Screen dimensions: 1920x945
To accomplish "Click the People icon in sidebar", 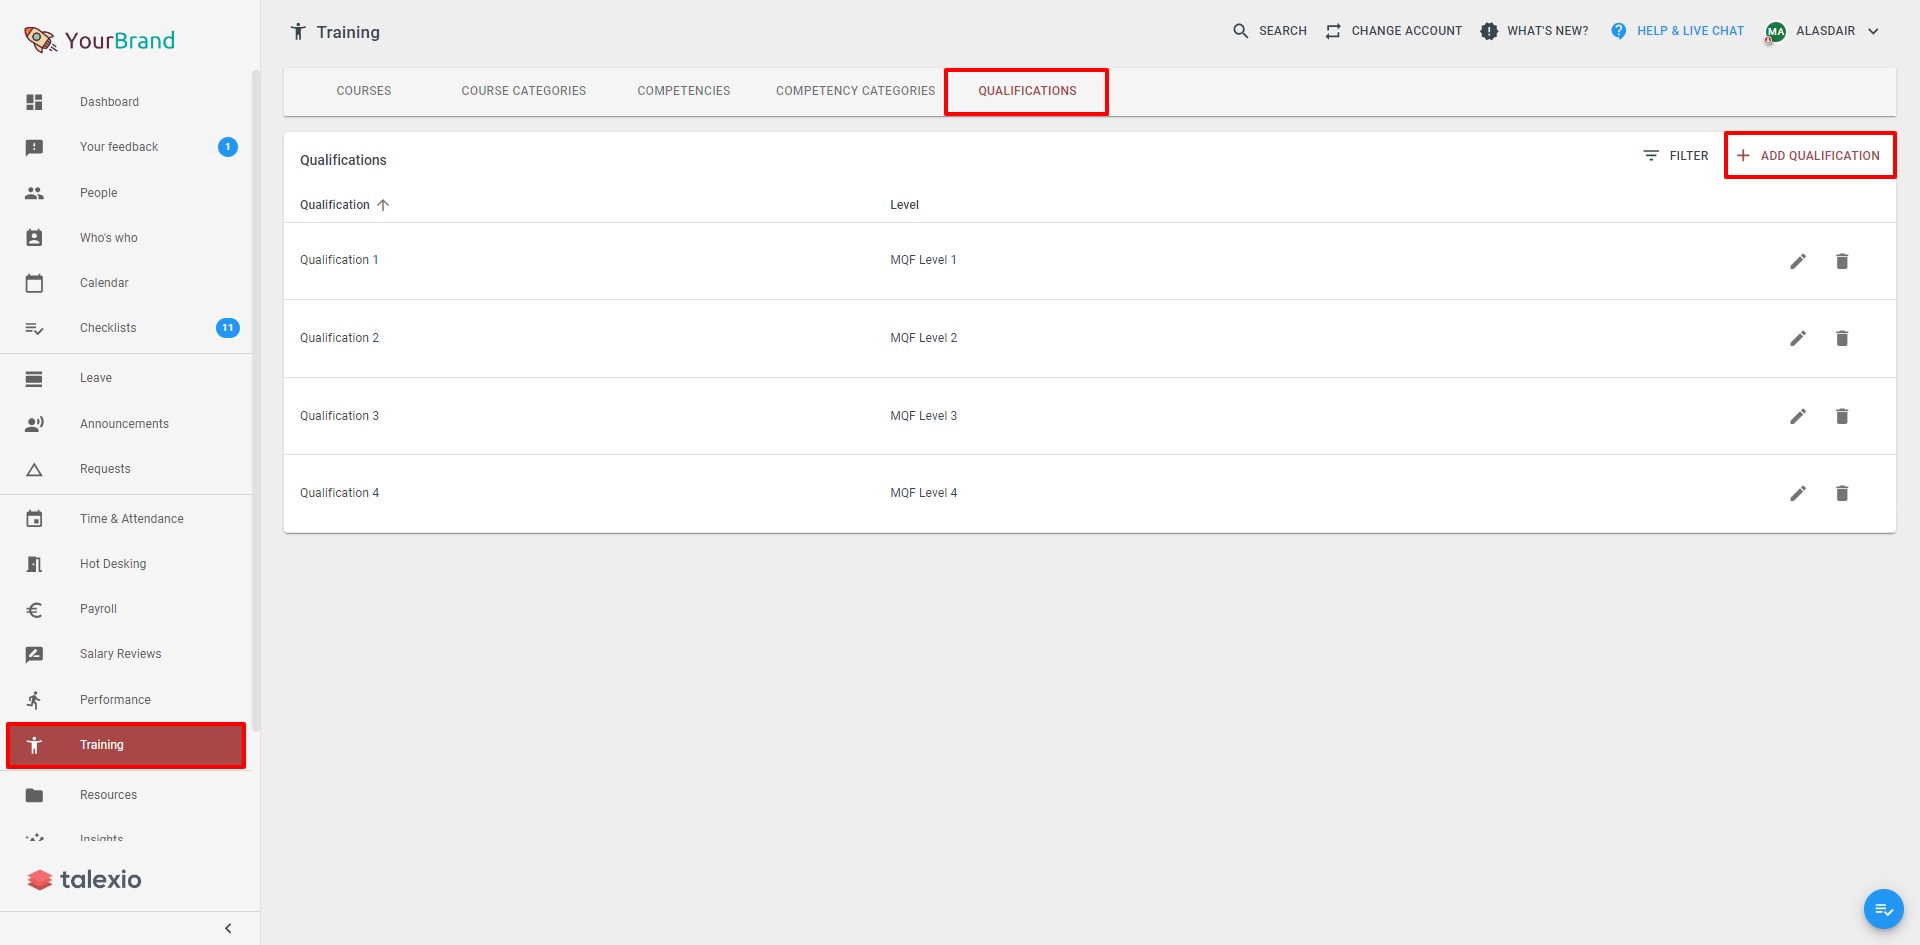I will pos(34,193).
